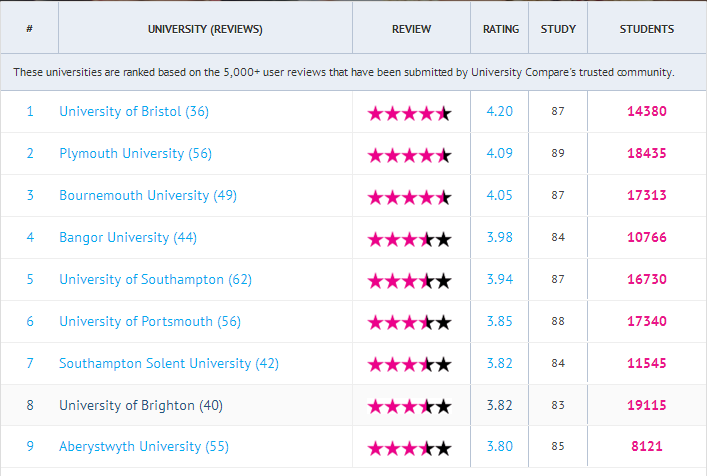
Task: Click the REVIEW column header
Action: tap(411, 29)
